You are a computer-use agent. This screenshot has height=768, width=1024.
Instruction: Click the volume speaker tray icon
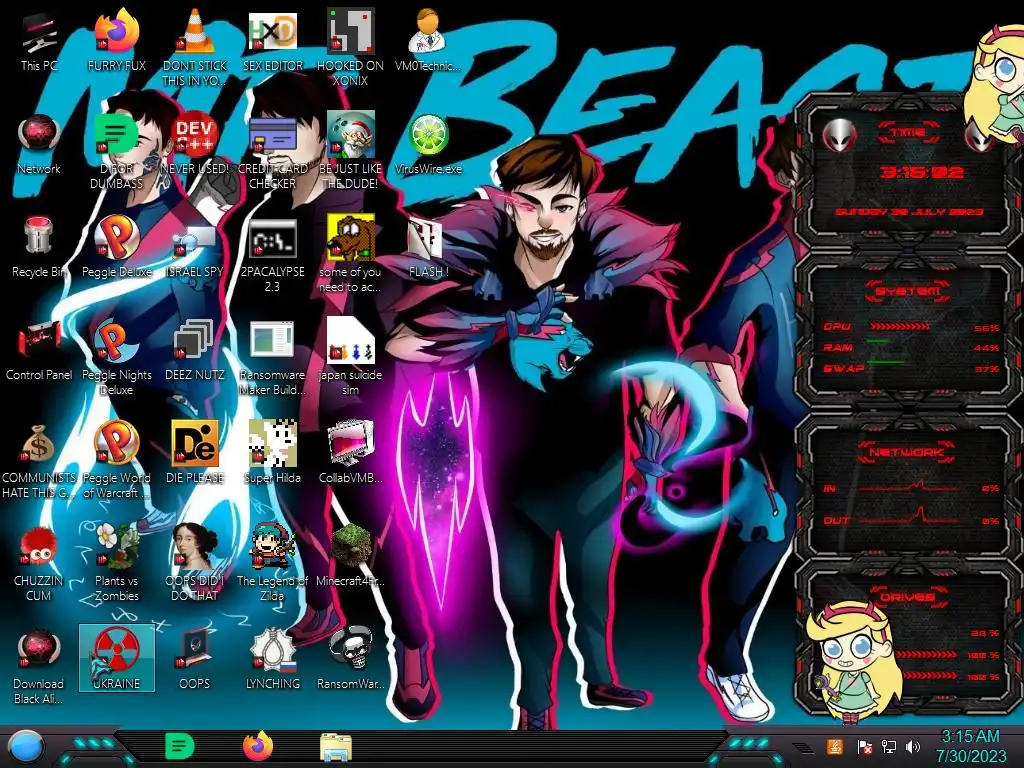point(912,747)
